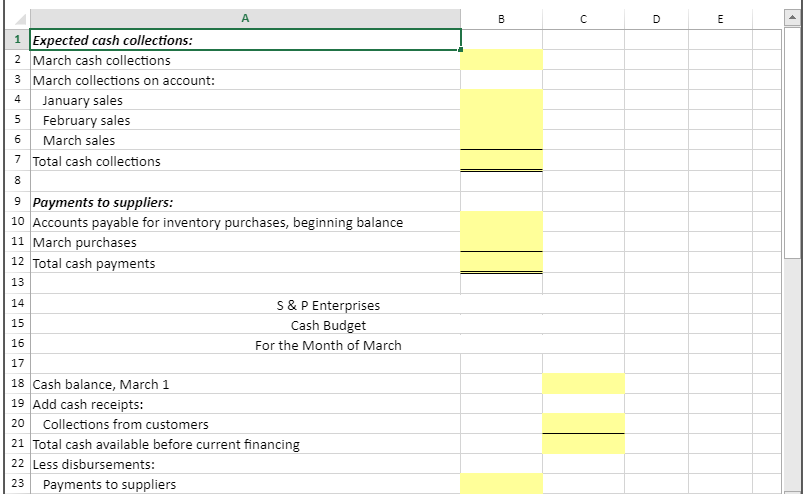Click the 'Cash Budget' title cell

pos(328,325)
